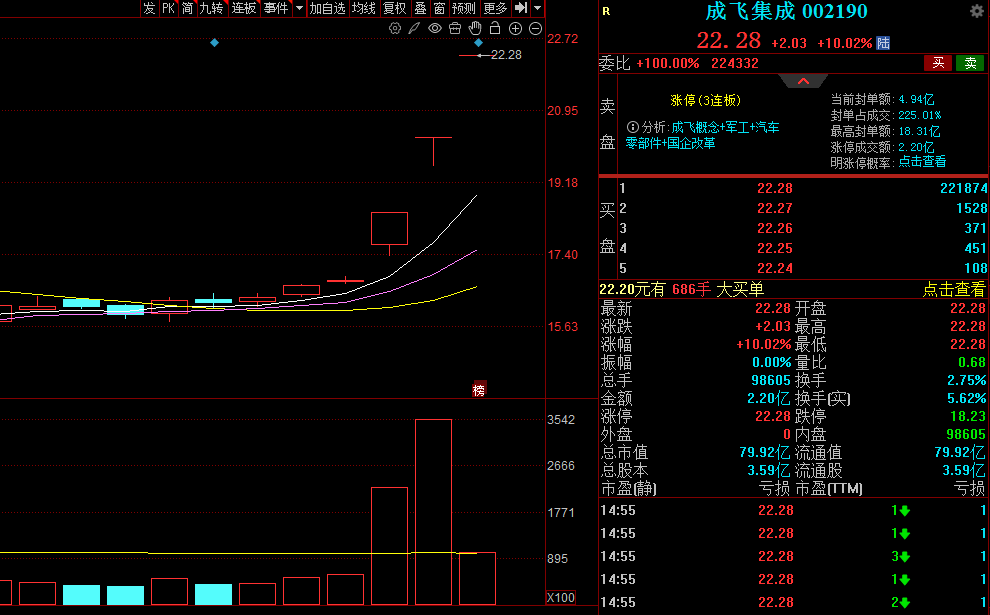Viewport: 990px width, 615px height.
Task: Open the toolbox briefcase icon
Action: click(x=455, y=28)
